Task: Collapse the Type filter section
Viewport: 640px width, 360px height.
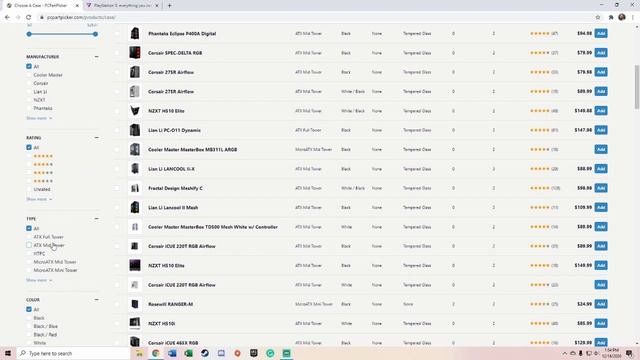Action: 96,219
